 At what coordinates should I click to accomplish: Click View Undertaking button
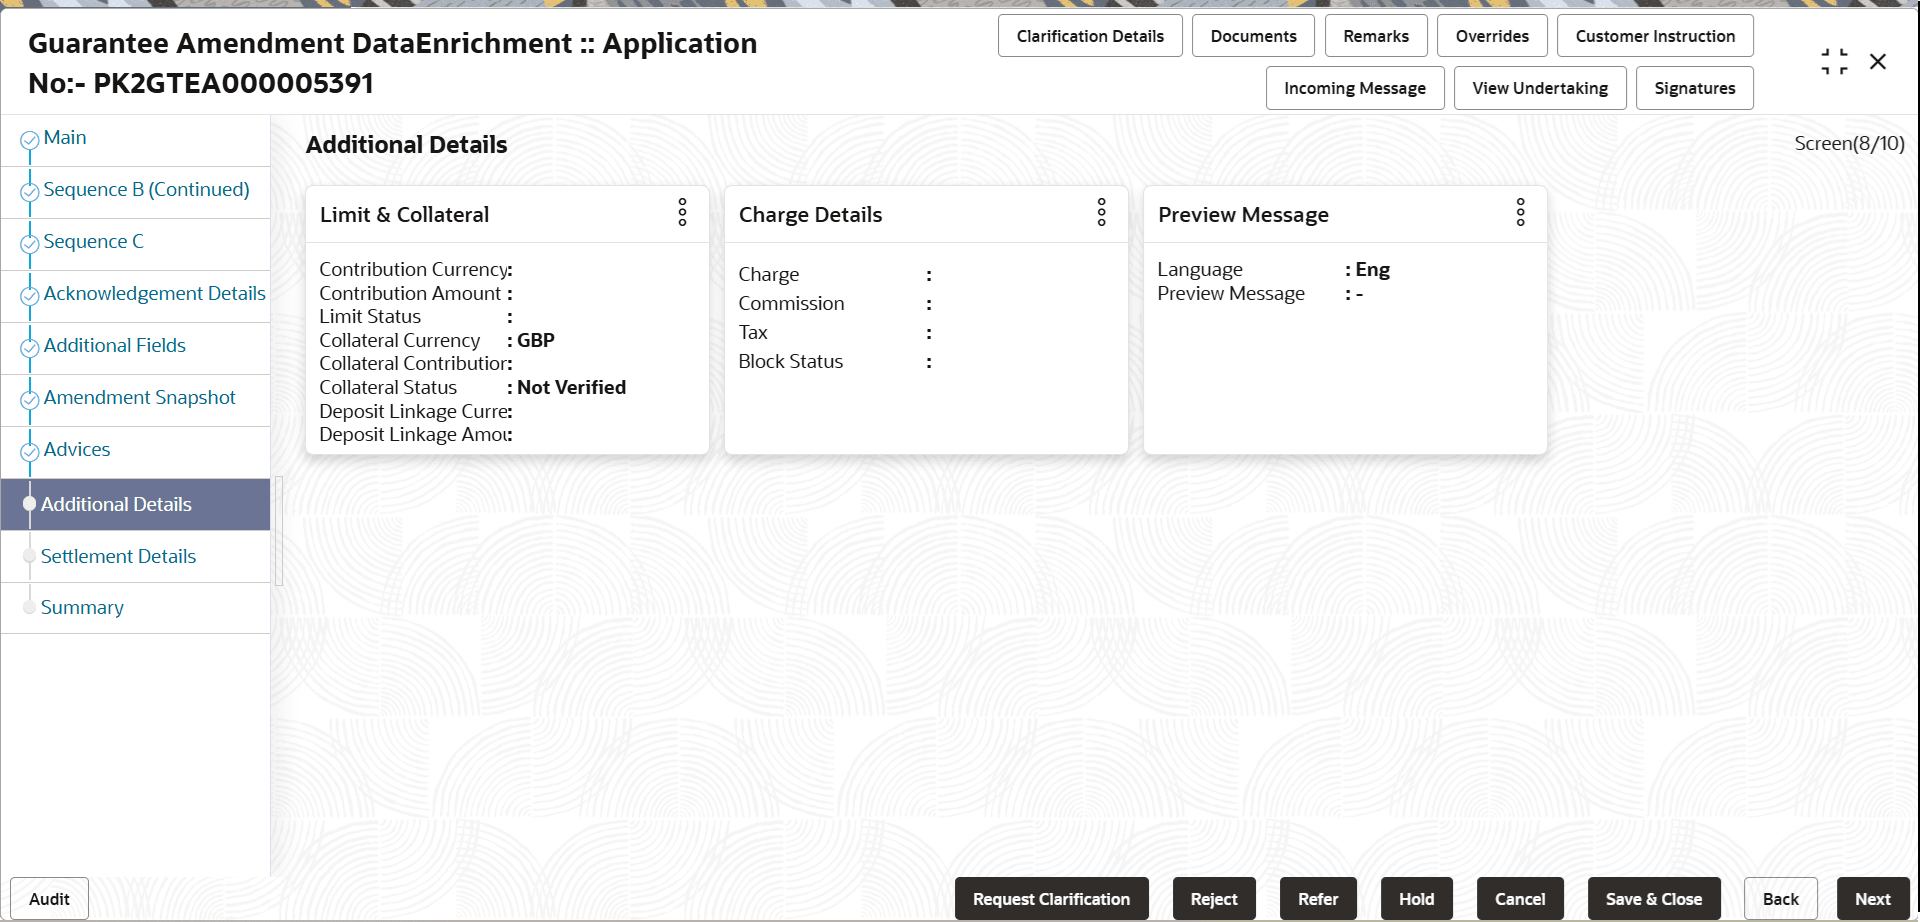[1540, 88]
